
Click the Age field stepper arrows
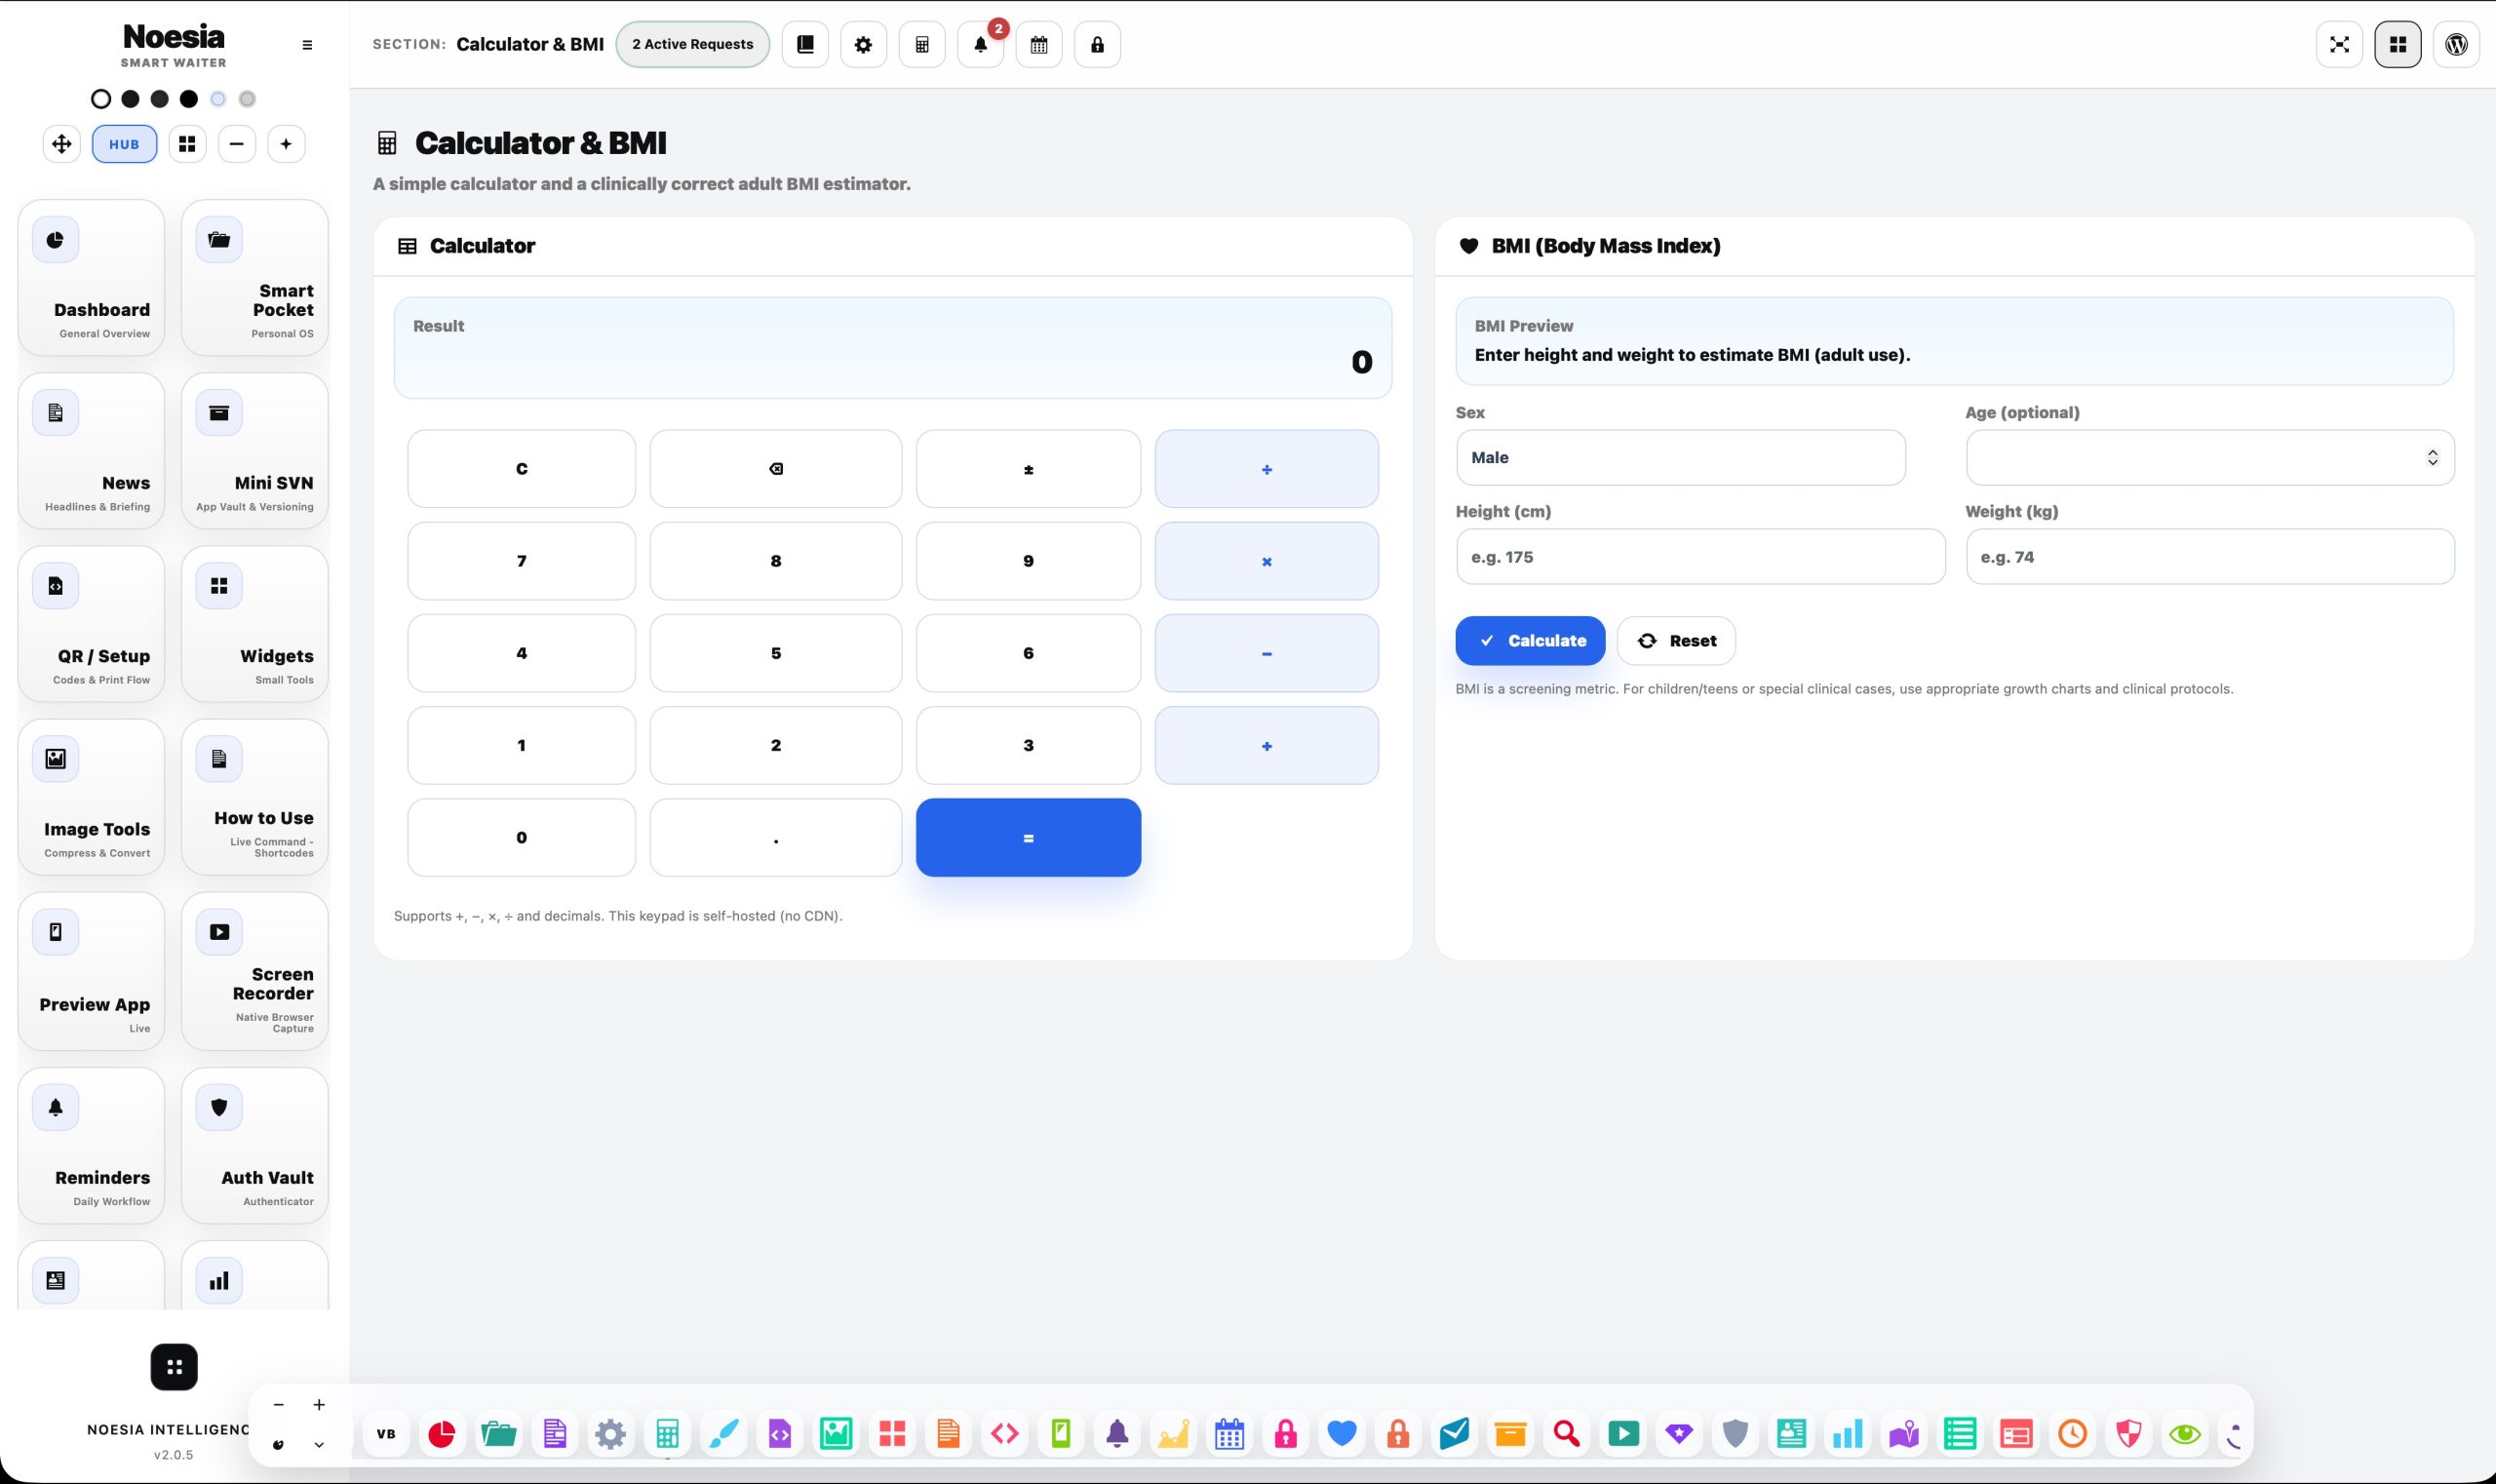[x=2432, y=457]
